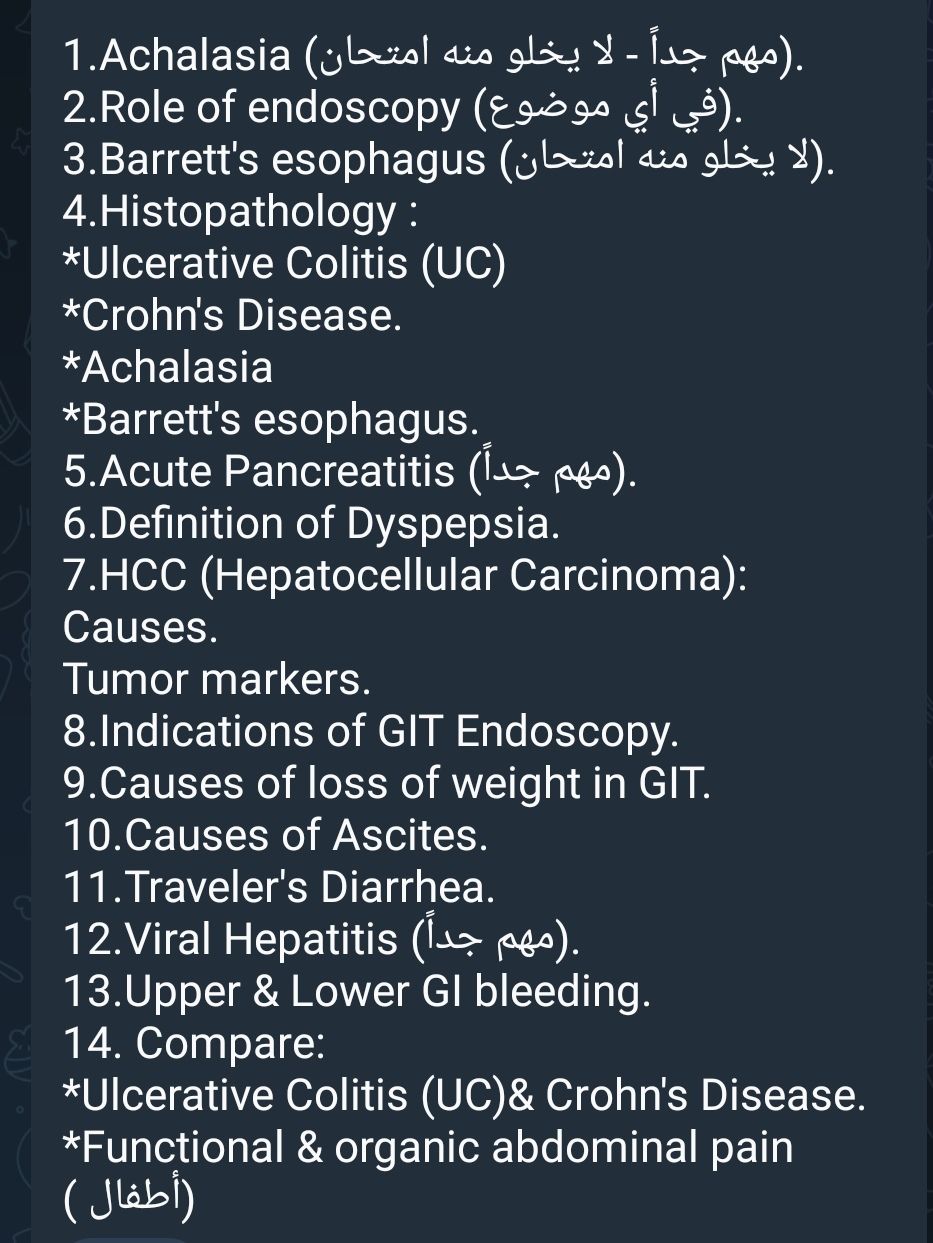Click the '5.Acute Pancreatitis' line
The image size is (933, 1243).
pos(260,471)
